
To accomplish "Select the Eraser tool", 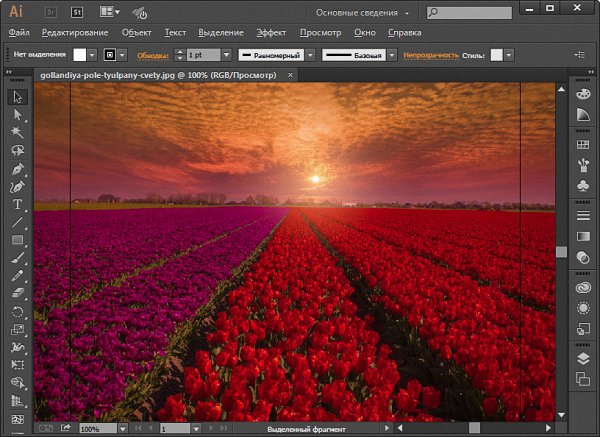I will click(x=17, y=293).
